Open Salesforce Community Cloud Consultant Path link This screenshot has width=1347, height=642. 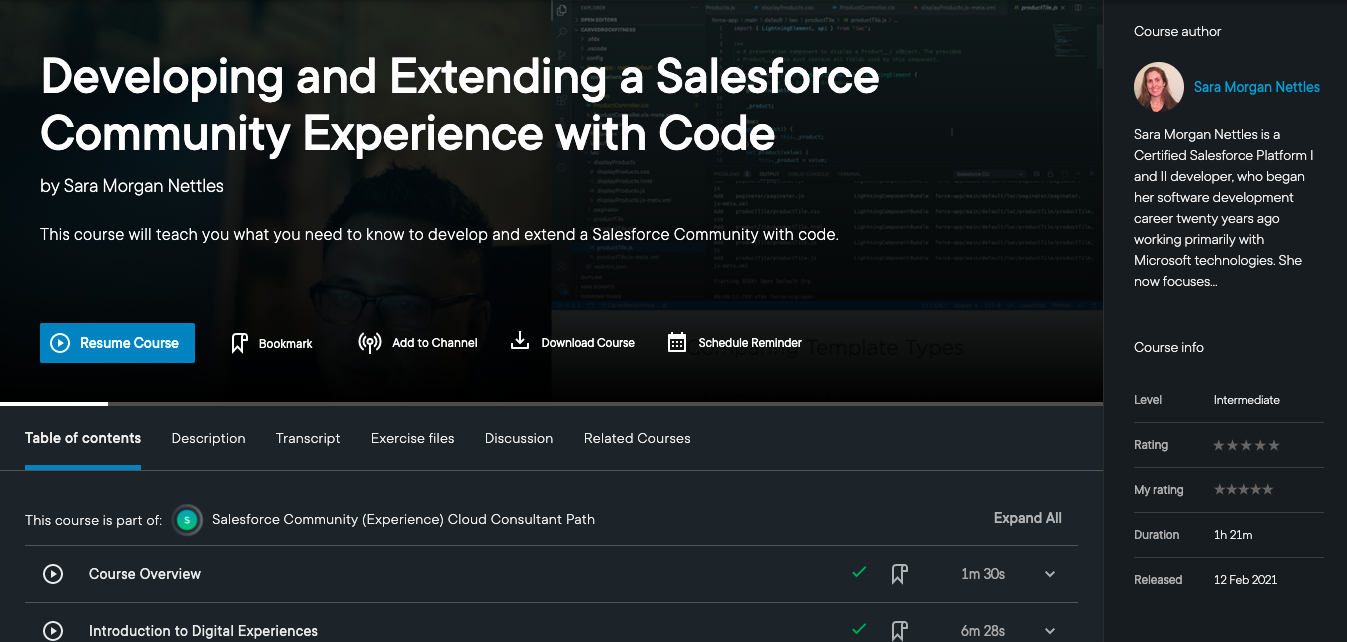(x=403, y=519)
